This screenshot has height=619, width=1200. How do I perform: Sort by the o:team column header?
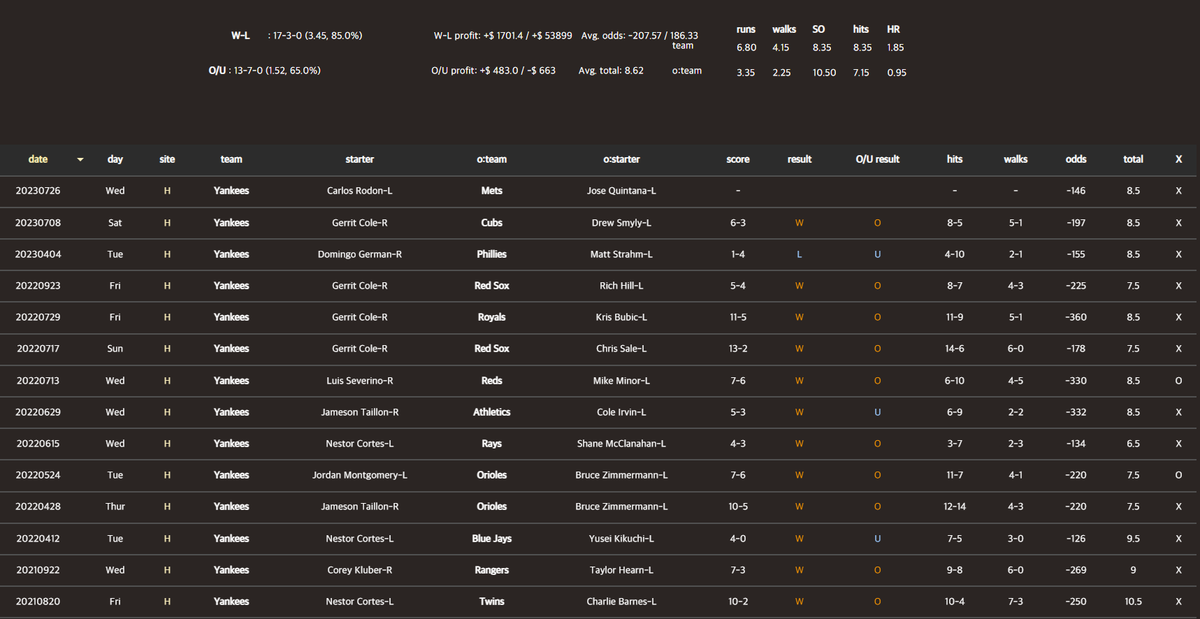click(x=492, y=159)
